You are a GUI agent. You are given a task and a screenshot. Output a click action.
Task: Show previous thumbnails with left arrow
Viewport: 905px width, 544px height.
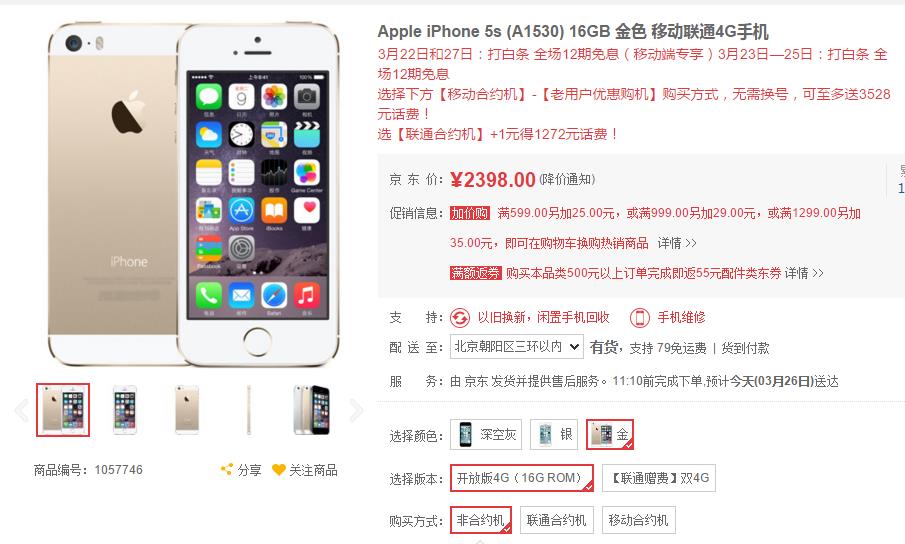pyautogui.click(x=21, y=410)
